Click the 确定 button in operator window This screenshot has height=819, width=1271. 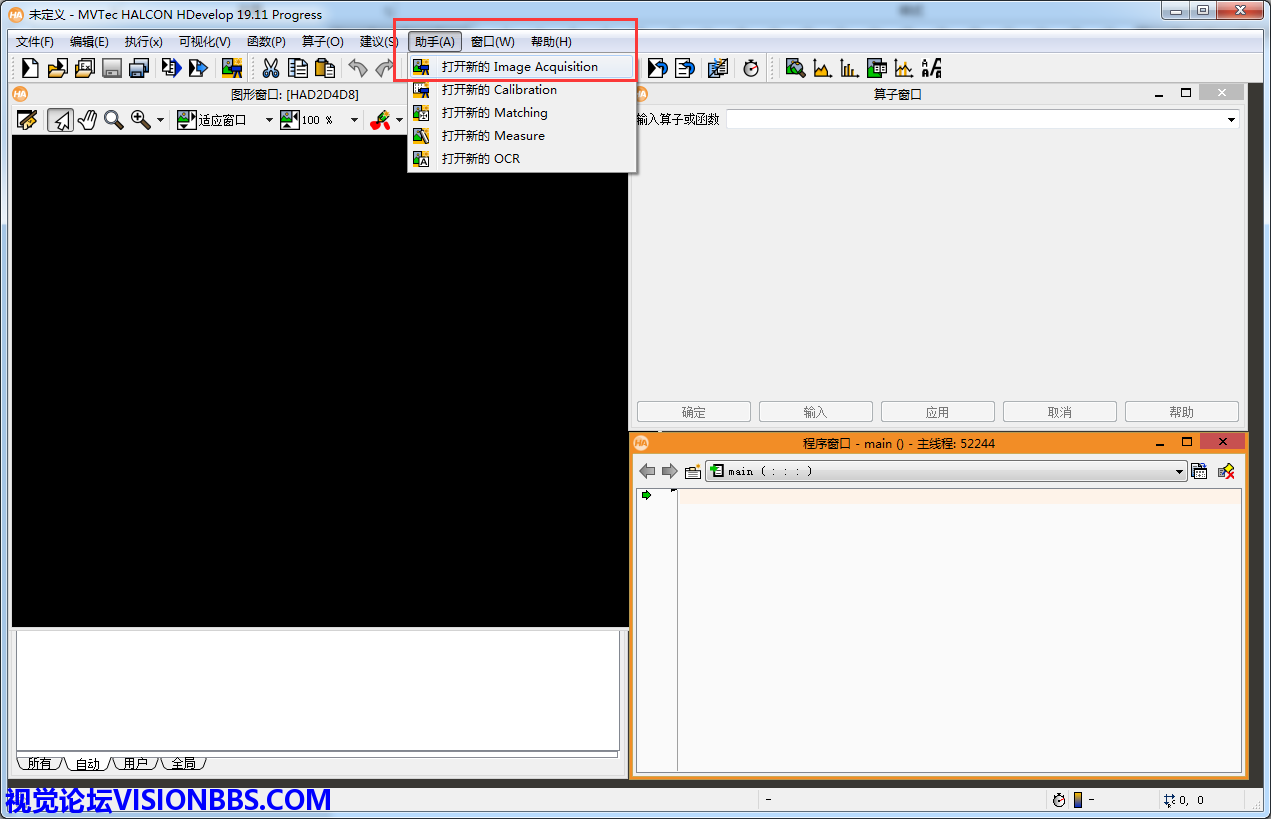tap(694, 412)
